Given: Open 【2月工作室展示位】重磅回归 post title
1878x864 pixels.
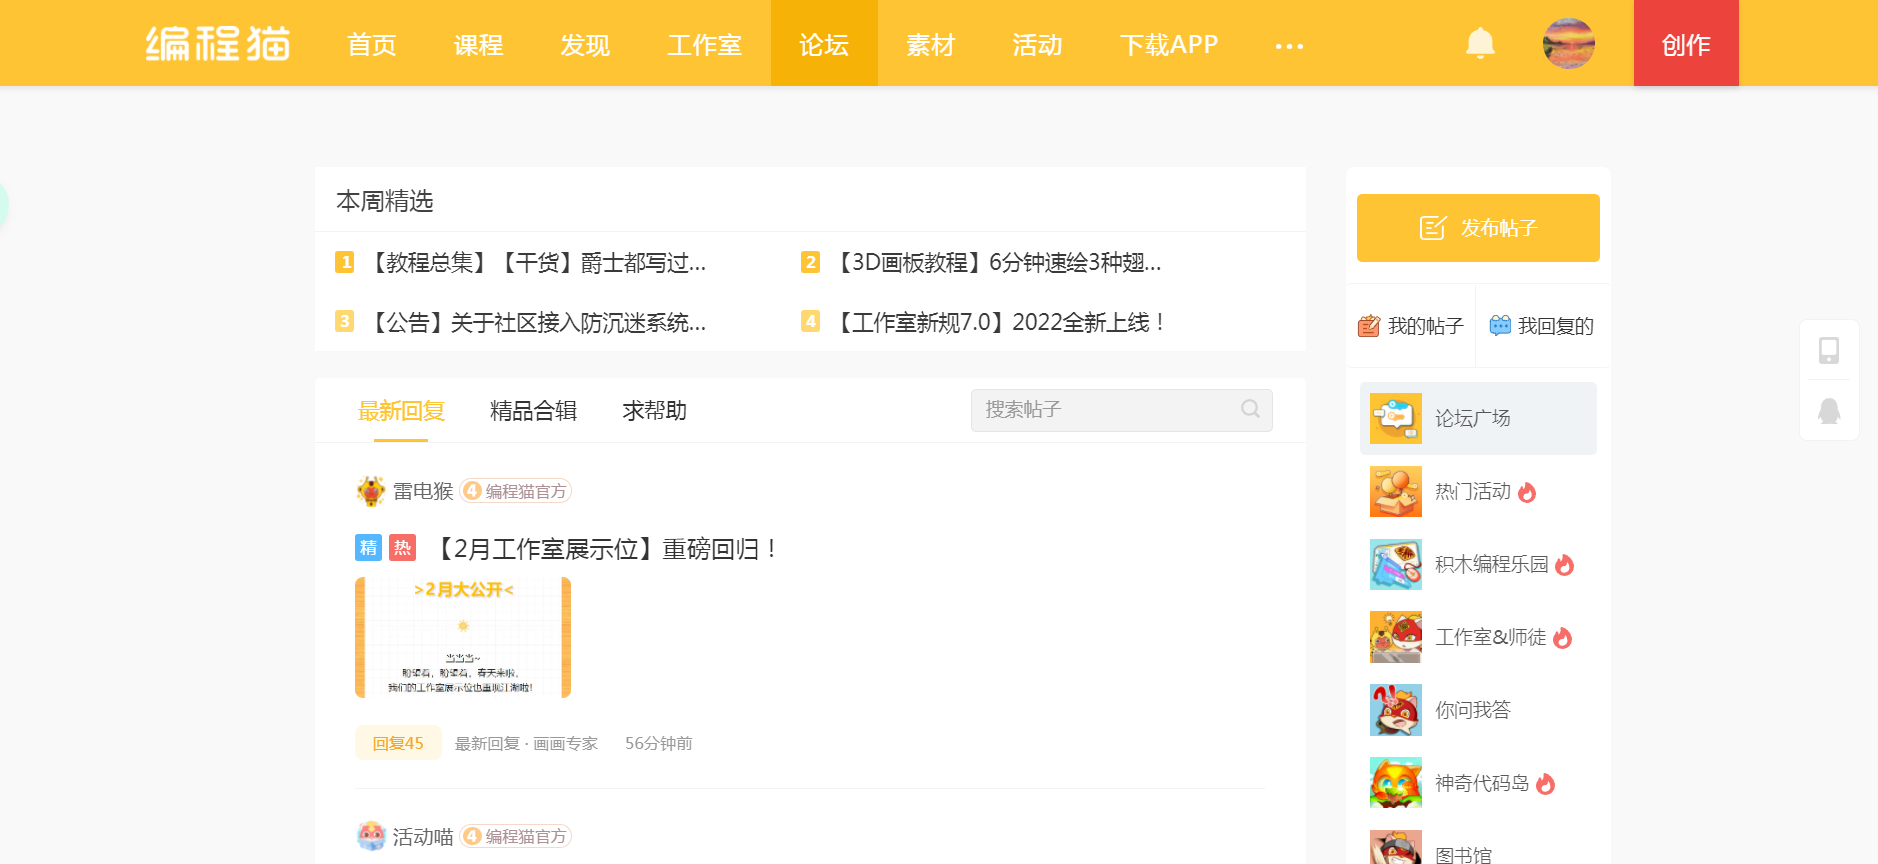Looking at the screenshot, I should [605, 549].
